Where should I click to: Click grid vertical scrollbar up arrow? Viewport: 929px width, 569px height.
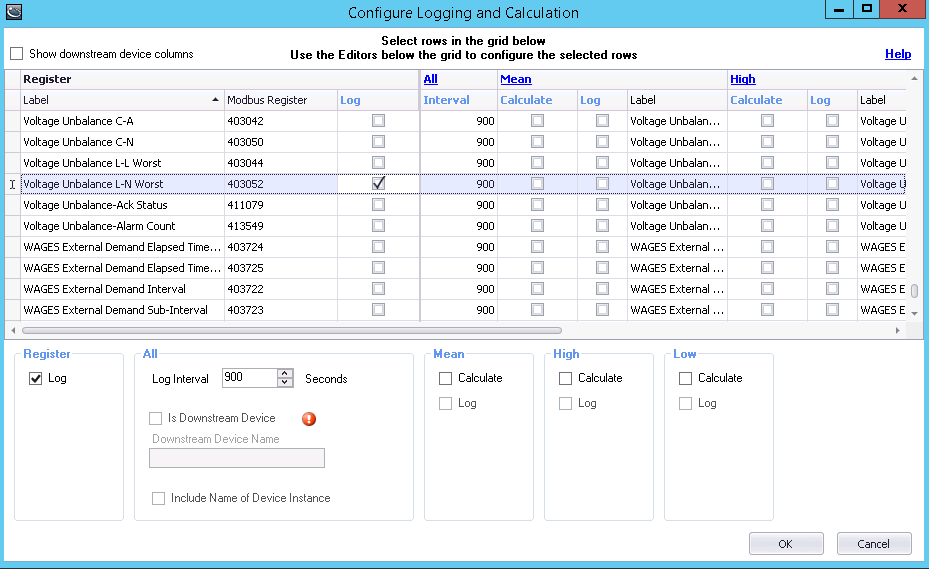914,78
